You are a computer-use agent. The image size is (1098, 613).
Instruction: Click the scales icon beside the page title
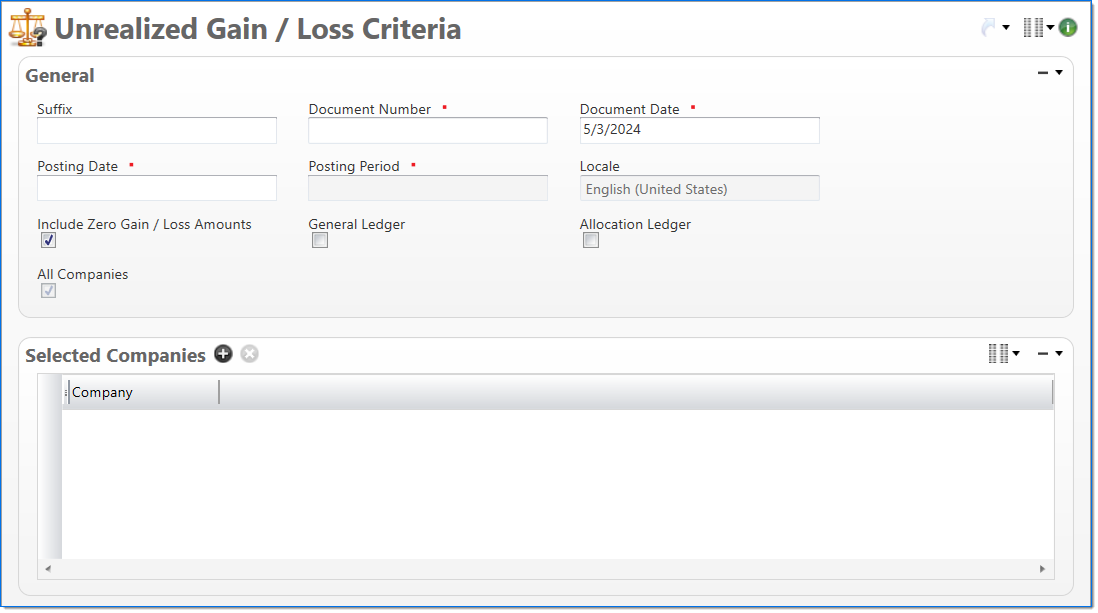tap(27, 29)
